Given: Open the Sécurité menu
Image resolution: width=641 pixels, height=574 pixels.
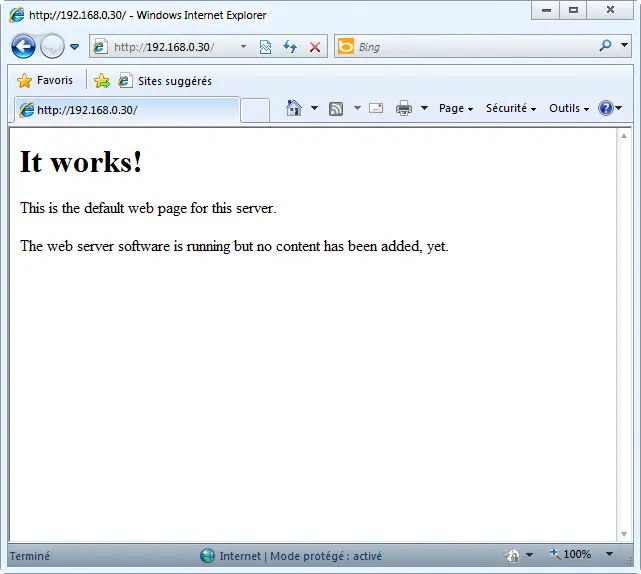Looking at the screenshot, I should click(511, 108).
